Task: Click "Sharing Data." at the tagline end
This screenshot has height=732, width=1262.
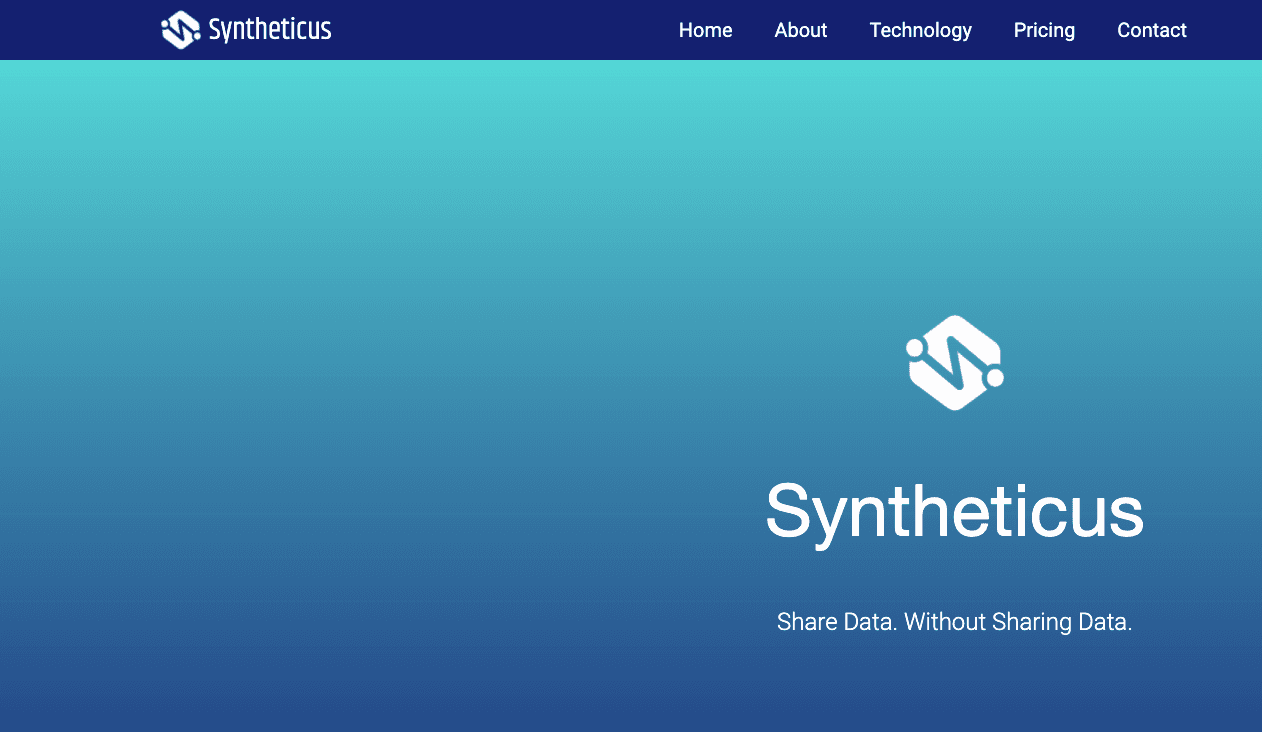Action: tap(1061, 622)
